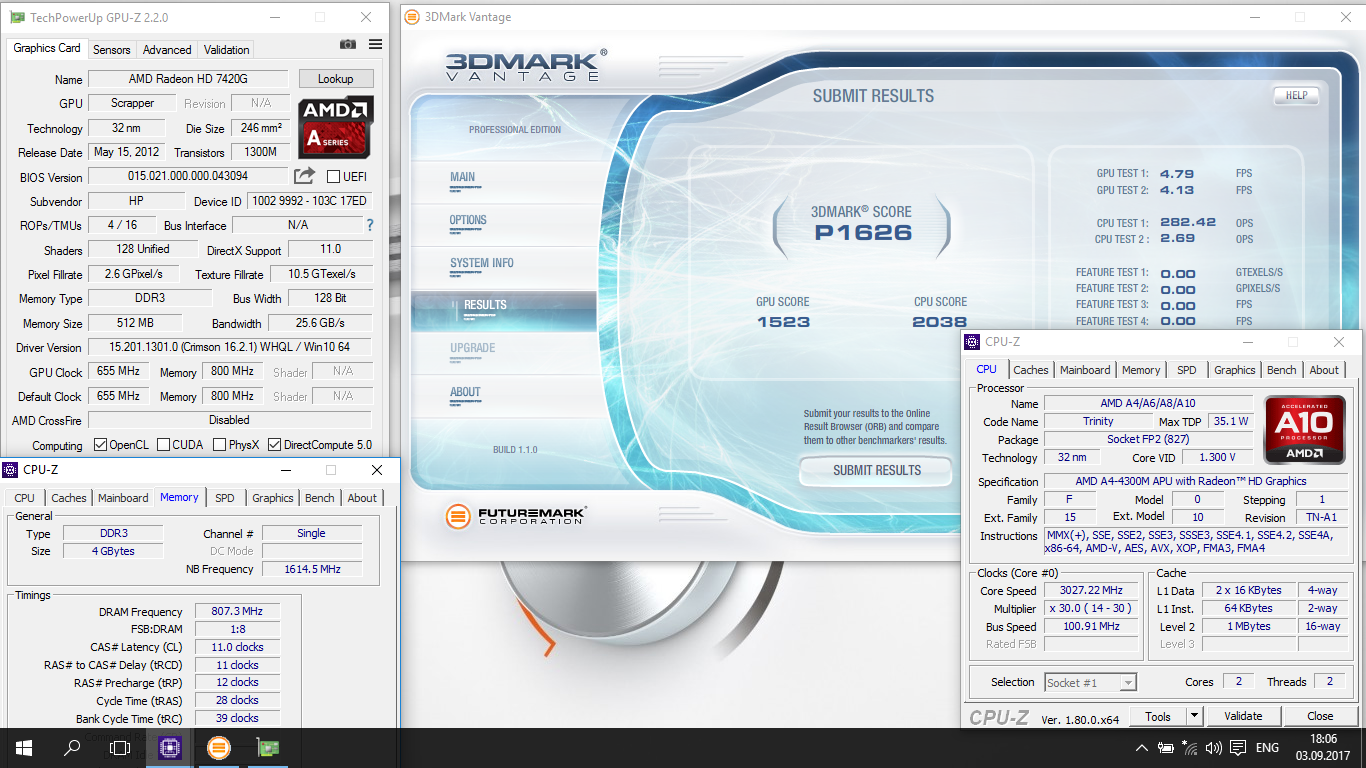
Task: Open SPD tab in CPU-Z memory window
Action: [225, 498]
